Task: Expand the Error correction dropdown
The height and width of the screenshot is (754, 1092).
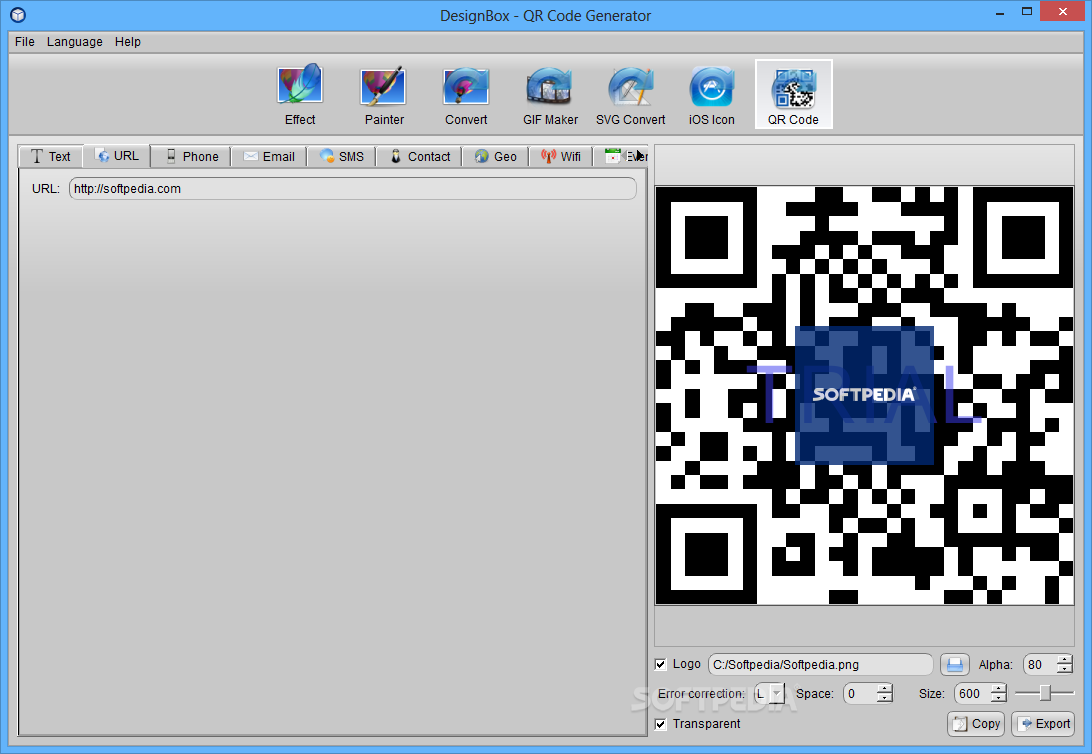Action: tap(777, 693)
